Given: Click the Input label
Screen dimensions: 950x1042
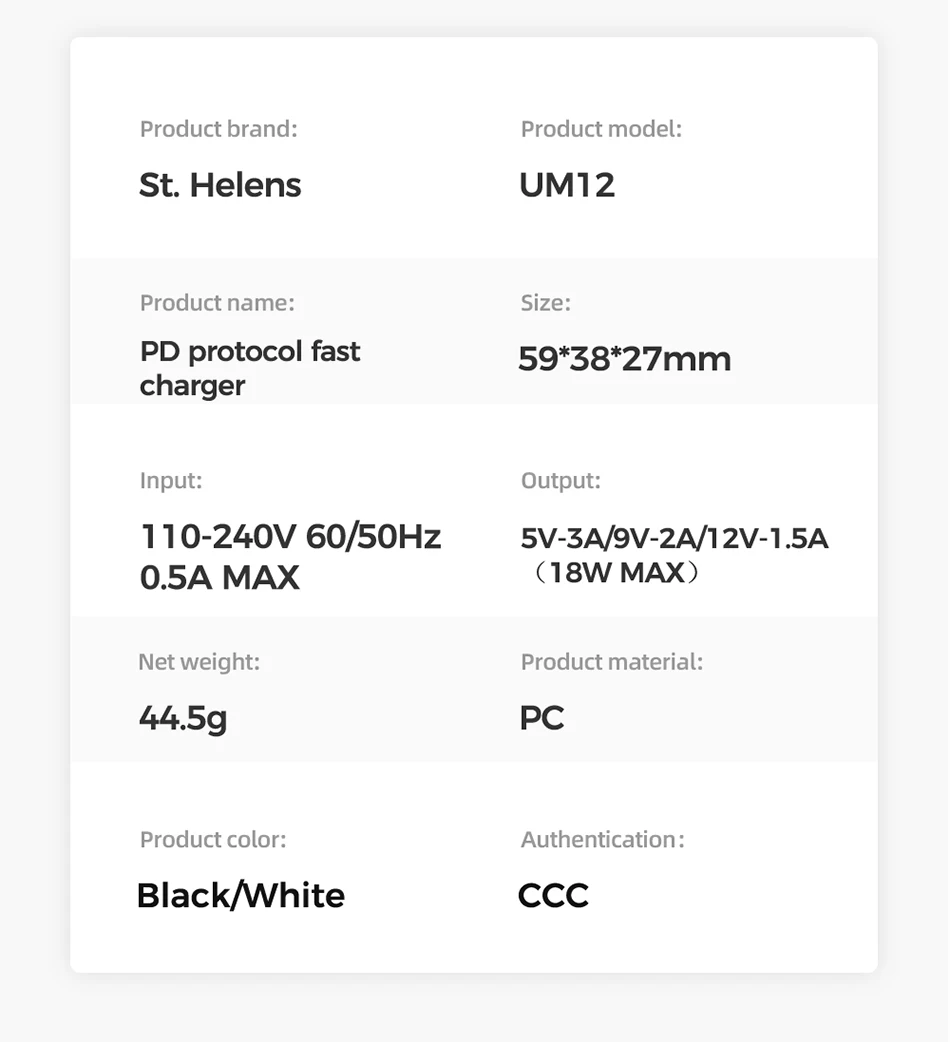Looking at the screenshot, I should 171,480.
